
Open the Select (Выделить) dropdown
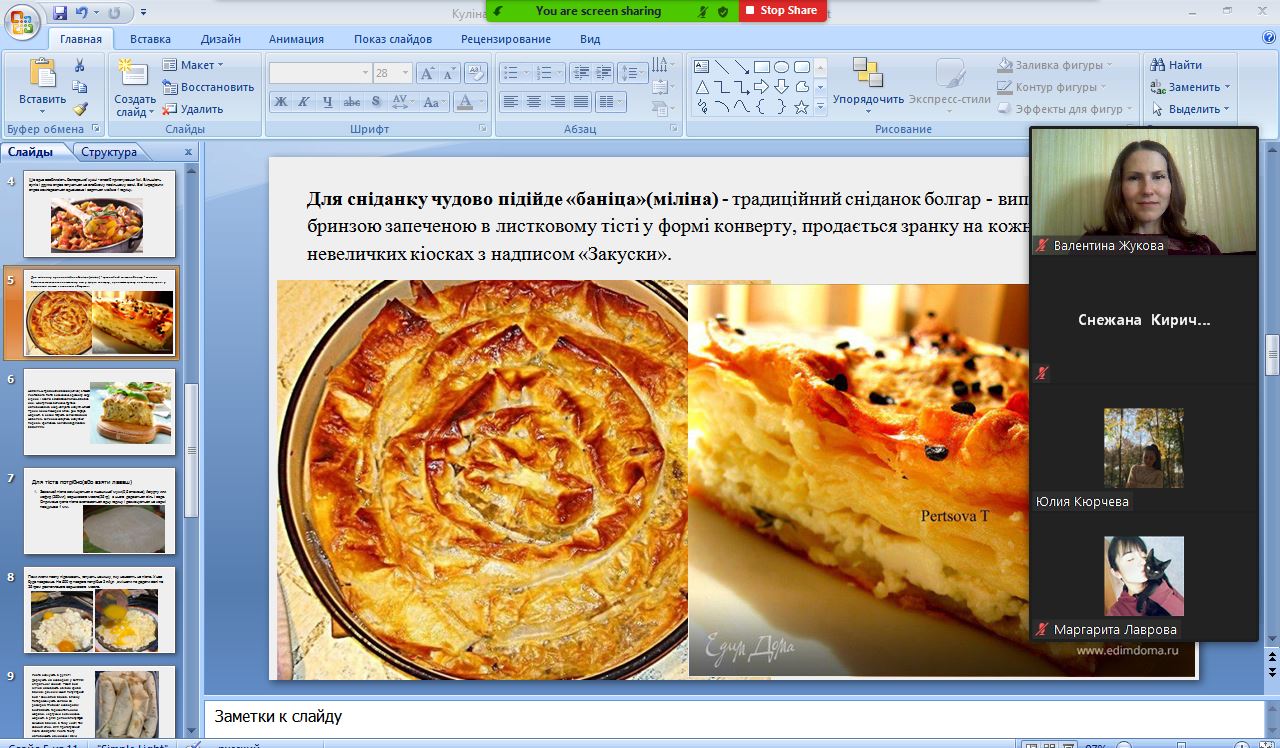pyautogui.click(x=1191, y=109)
